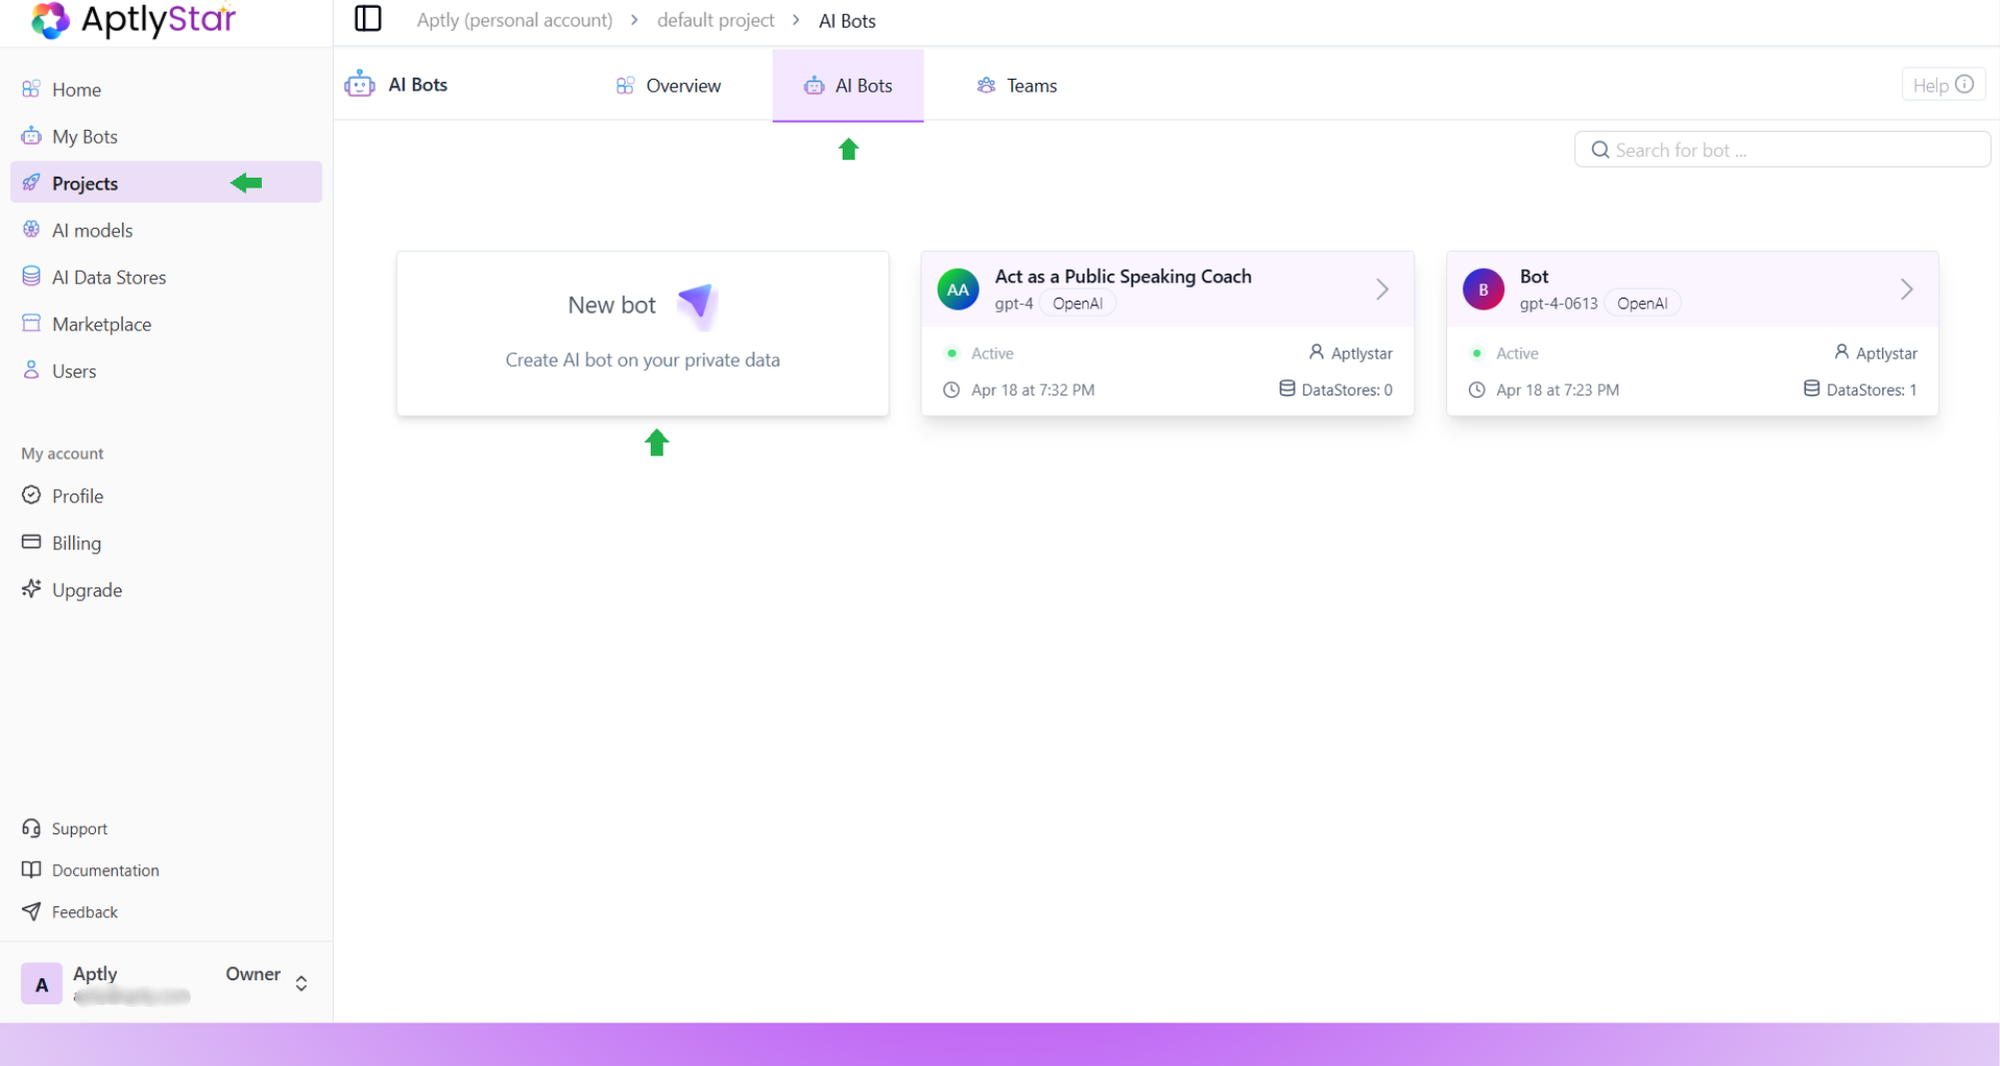Open the Documentation link

click(105, 870)
